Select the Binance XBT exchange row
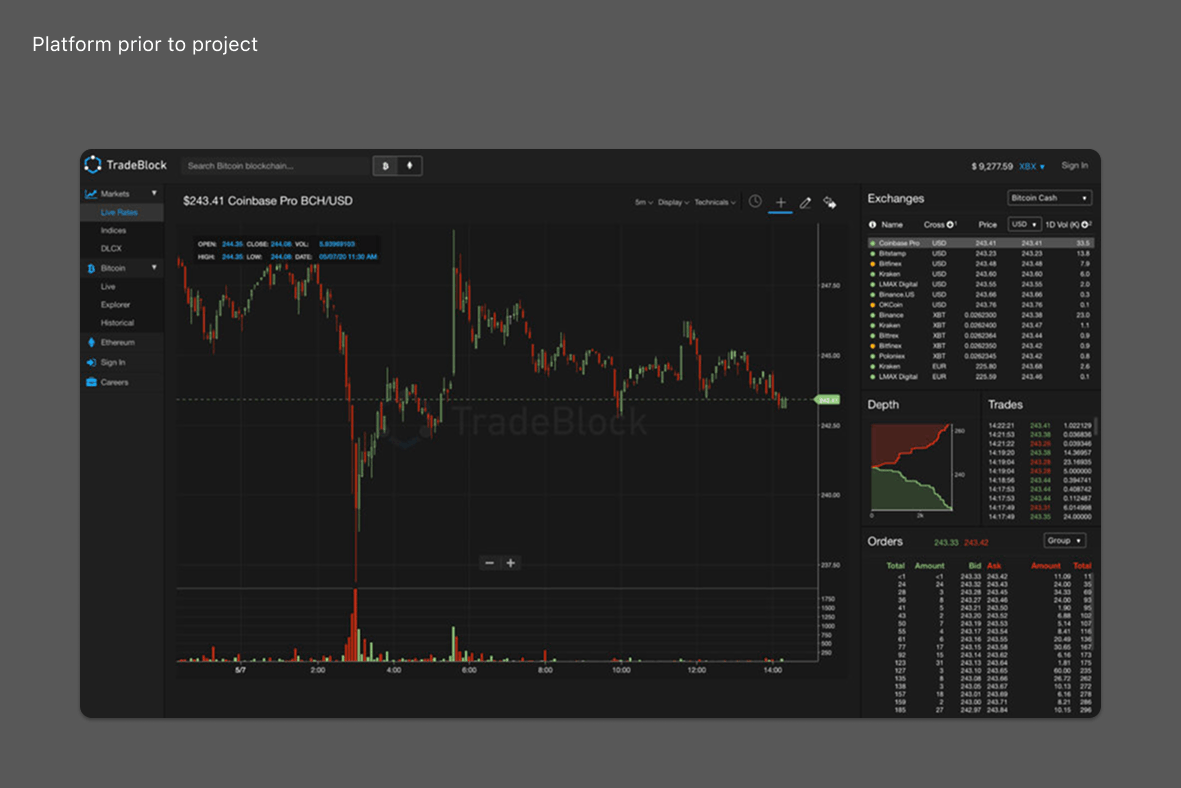The width and height of the screenshot is (1181, 788). pyautogui.click(x=981, y=315)
